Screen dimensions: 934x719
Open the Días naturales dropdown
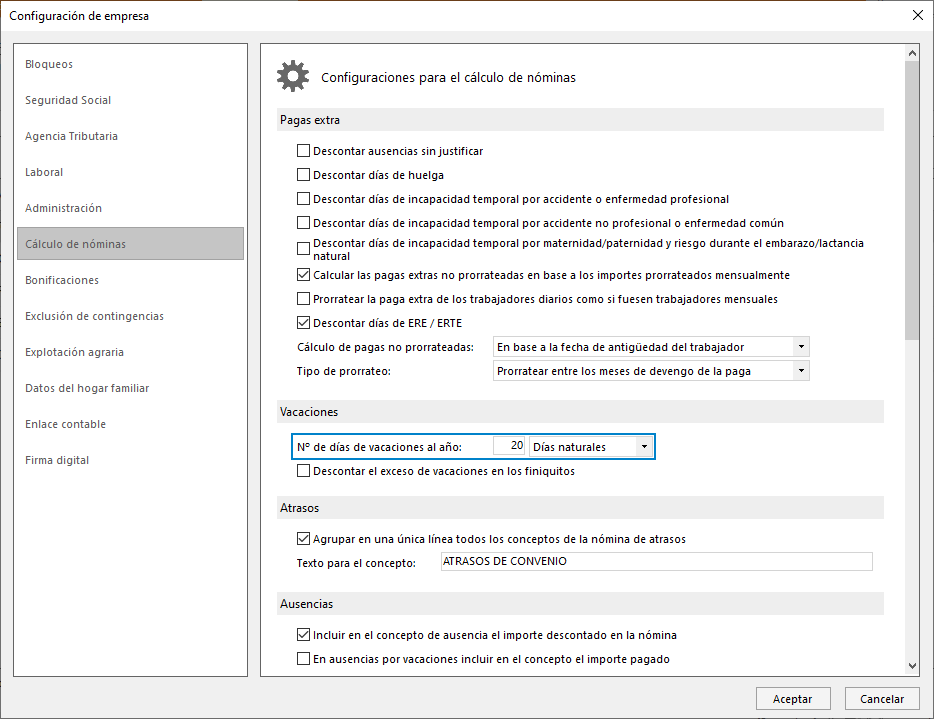pos(644,446)
